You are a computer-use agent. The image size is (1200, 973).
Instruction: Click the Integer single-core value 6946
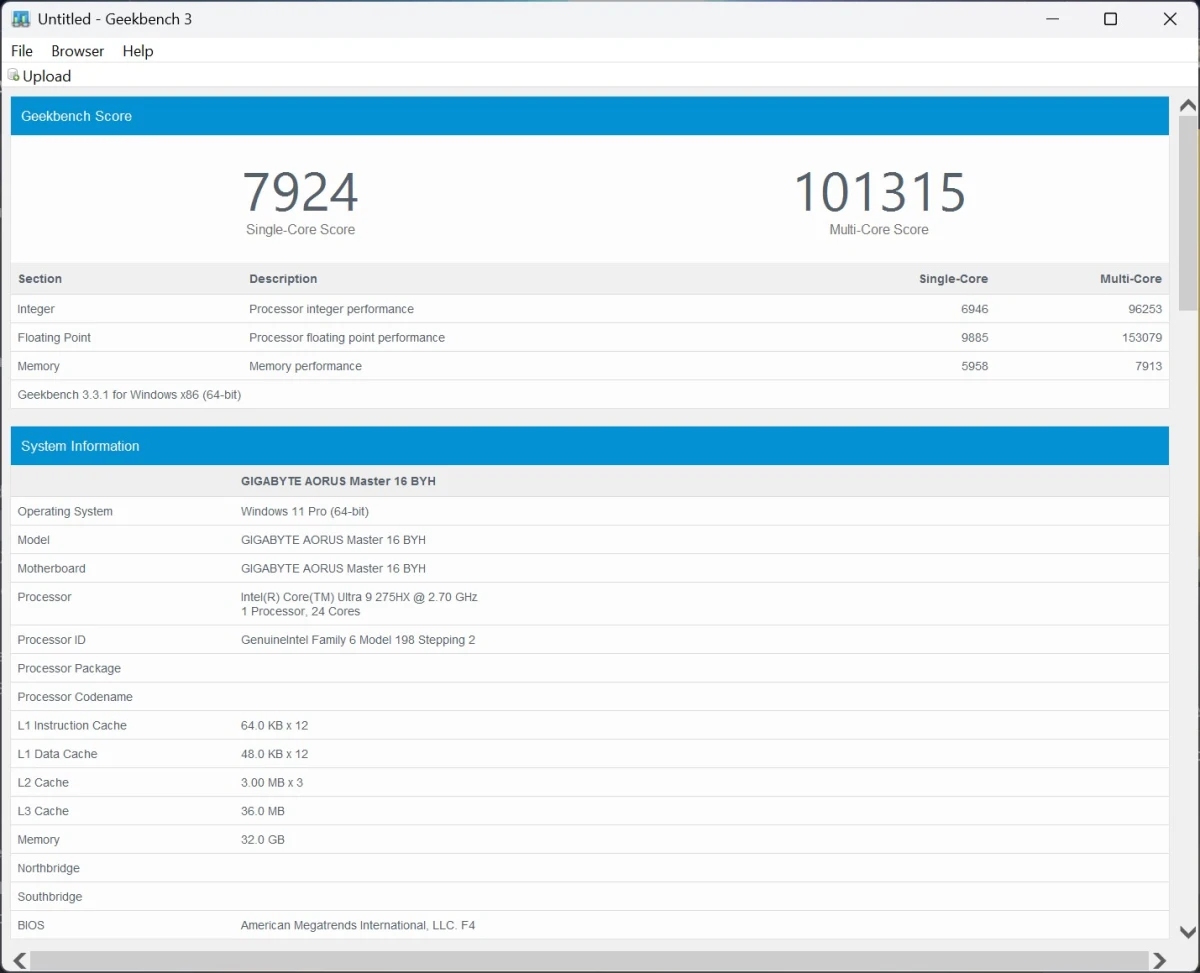[x=974, y=309]
